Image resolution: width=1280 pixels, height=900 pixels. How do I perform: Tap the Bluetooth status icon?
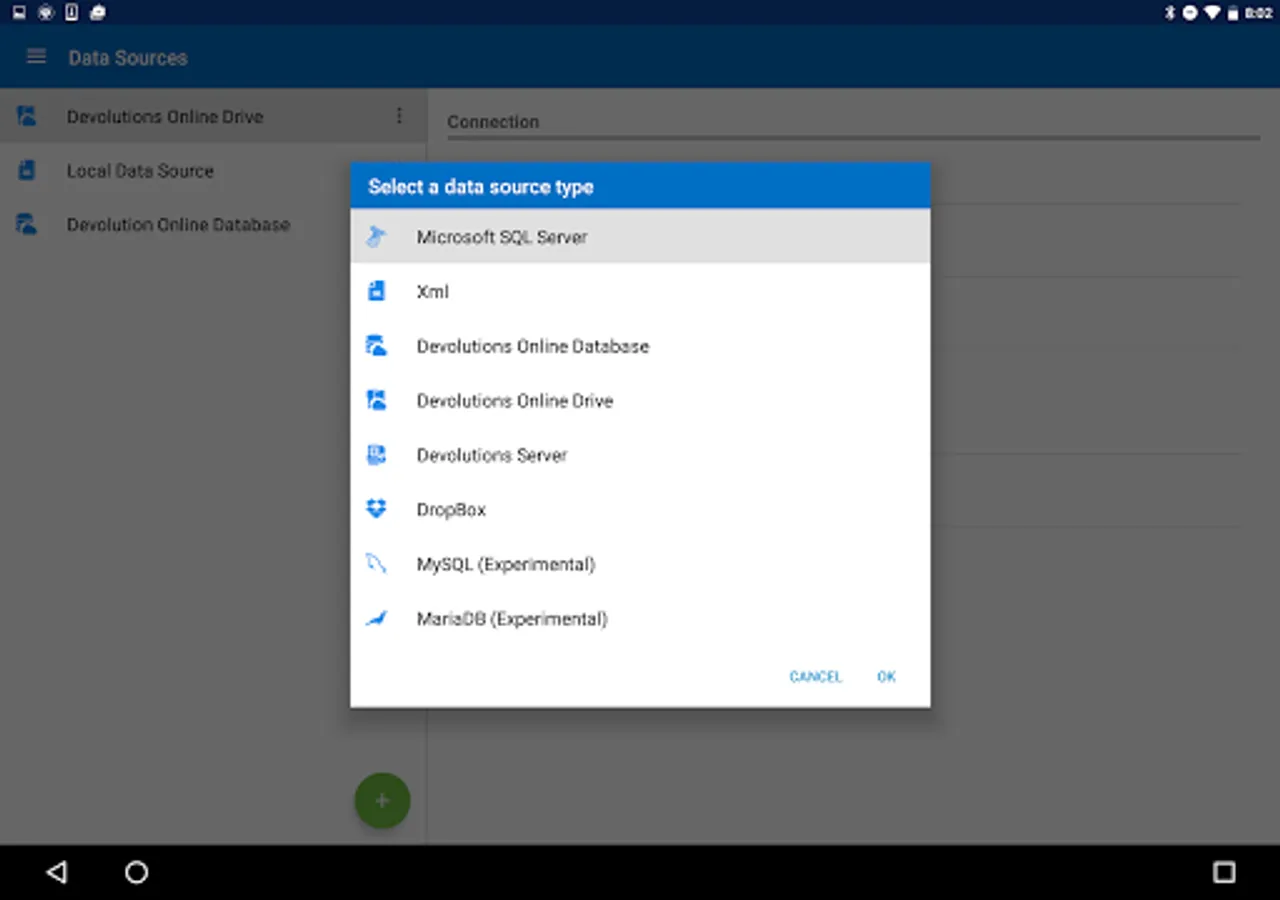coord(1170,13)
